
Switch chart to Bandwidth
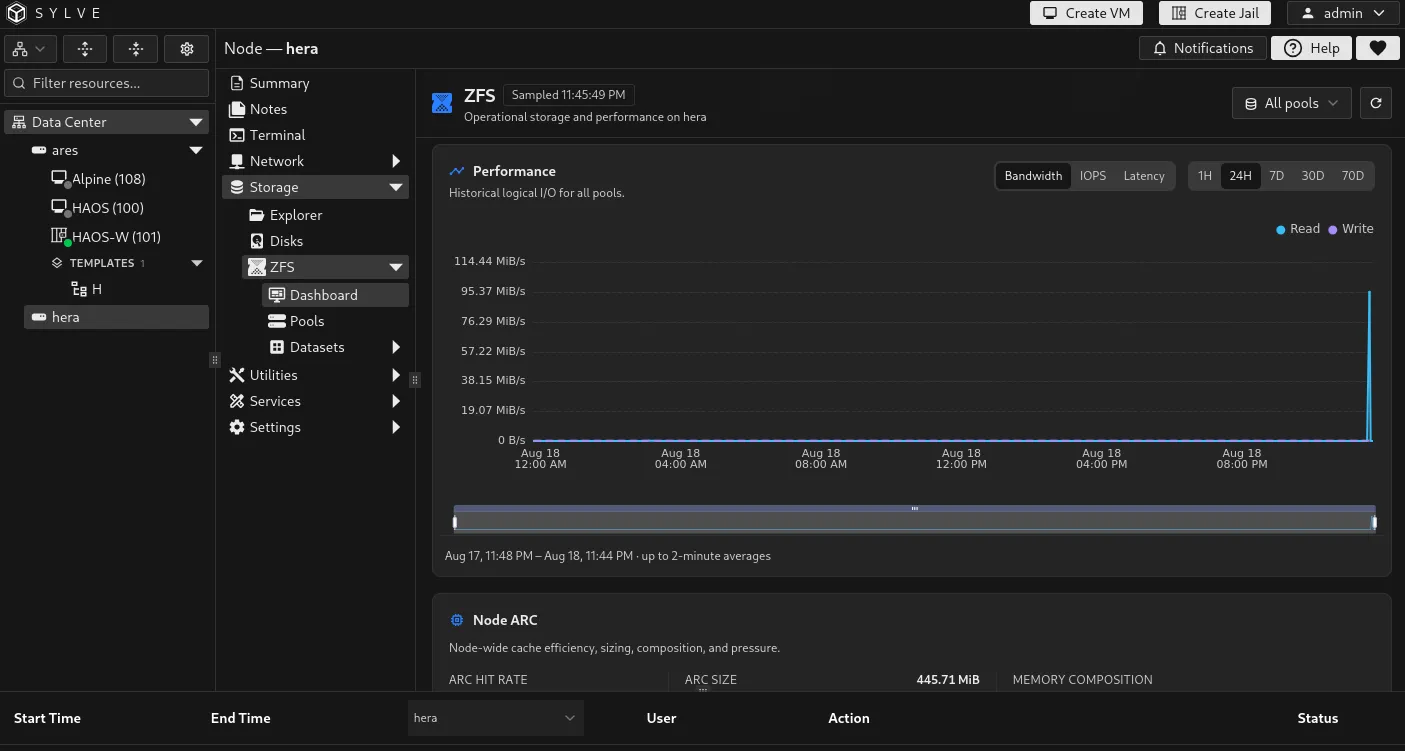[x=1033, y=176]
